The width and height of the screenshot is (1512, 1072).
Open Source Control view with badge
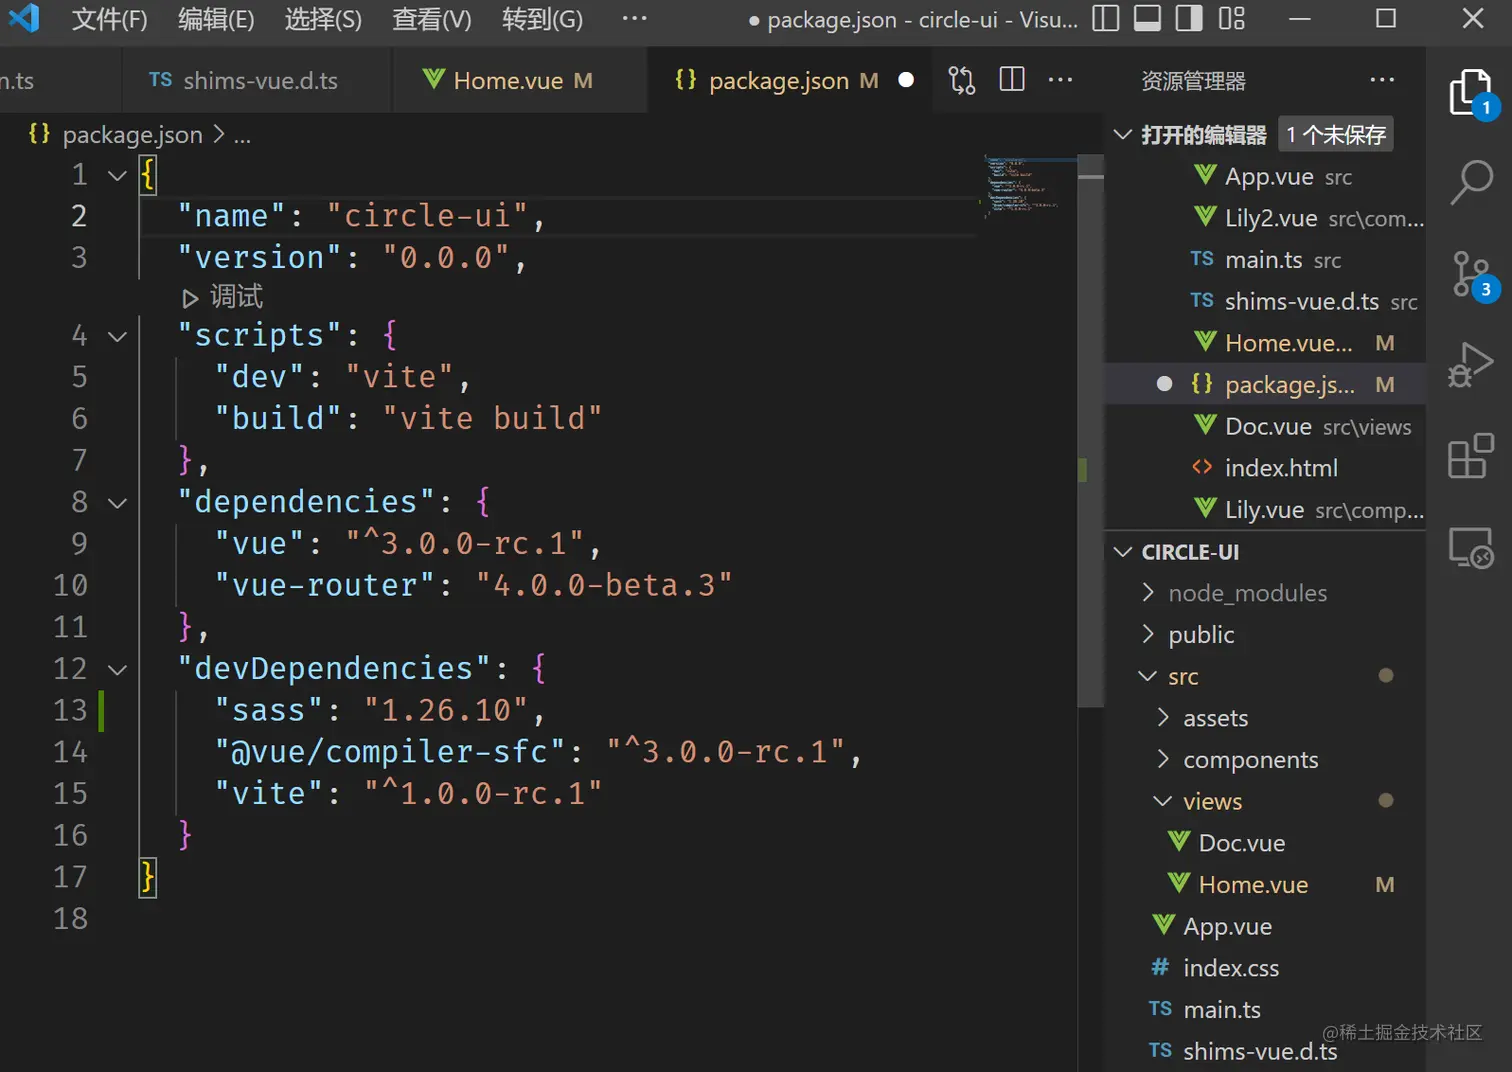(x=1470, y=274)
